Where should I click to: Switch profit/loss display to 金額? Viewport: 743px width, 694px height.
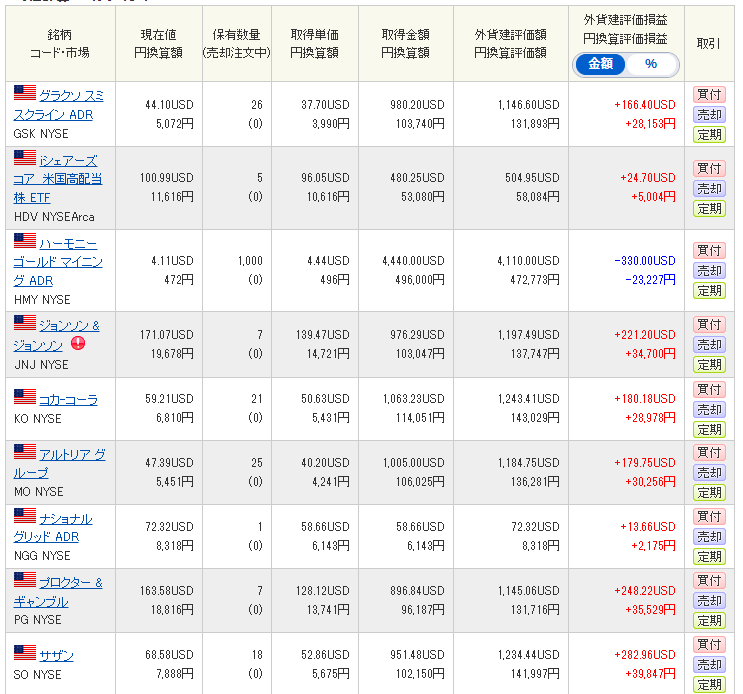(600, 64)
